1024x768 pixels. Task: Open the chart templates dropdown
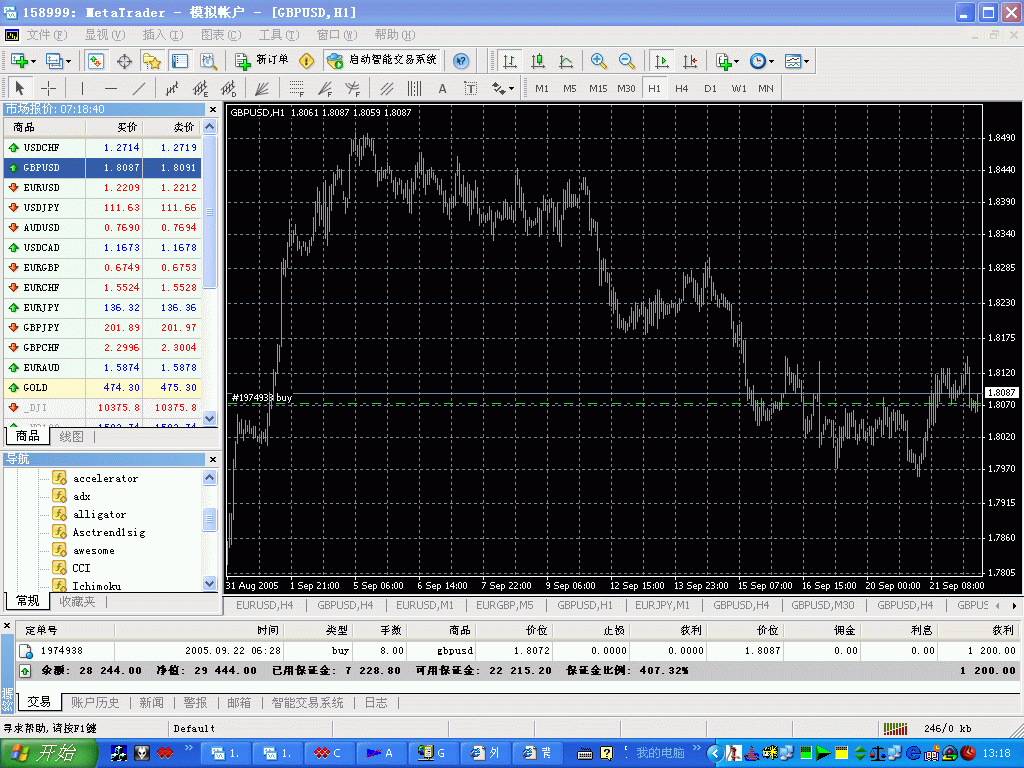coord(797,61)
